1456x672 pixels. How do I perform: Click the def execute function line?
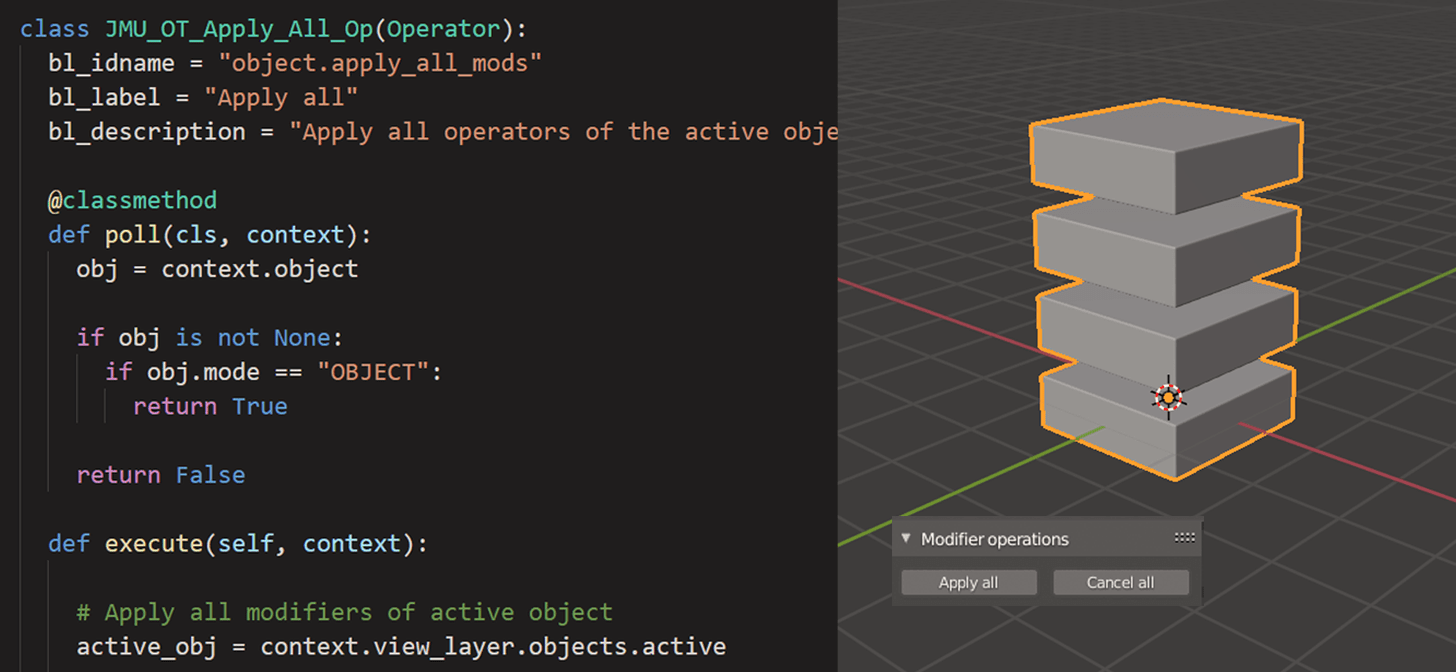click(x=235, y=543)
